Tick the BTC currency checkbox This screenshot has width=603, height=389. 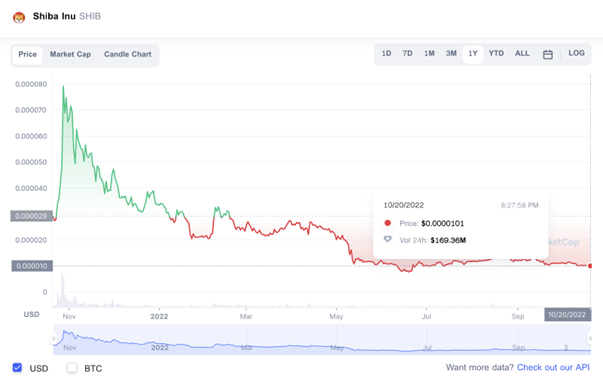[x=72, y=367]
